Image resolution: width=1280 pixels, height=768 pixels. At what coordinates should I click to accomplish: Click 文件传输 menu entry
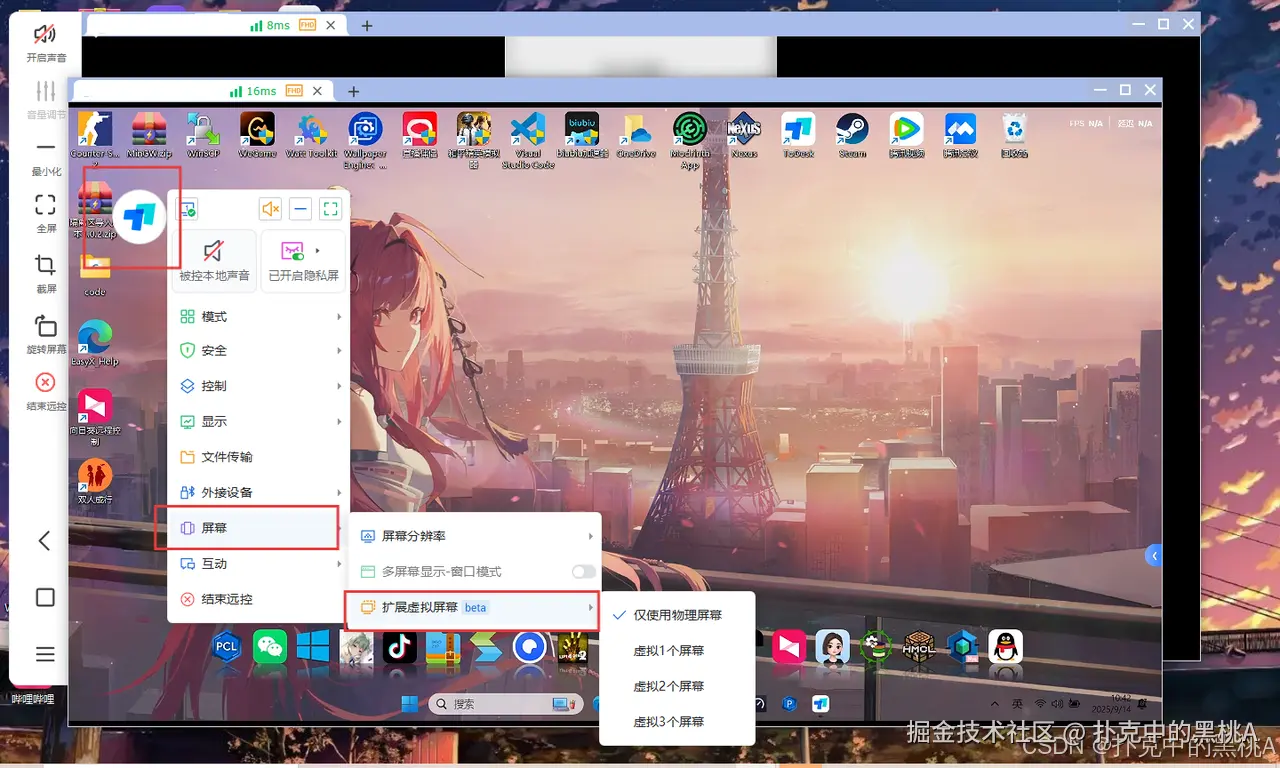click(x=259, y=457)
